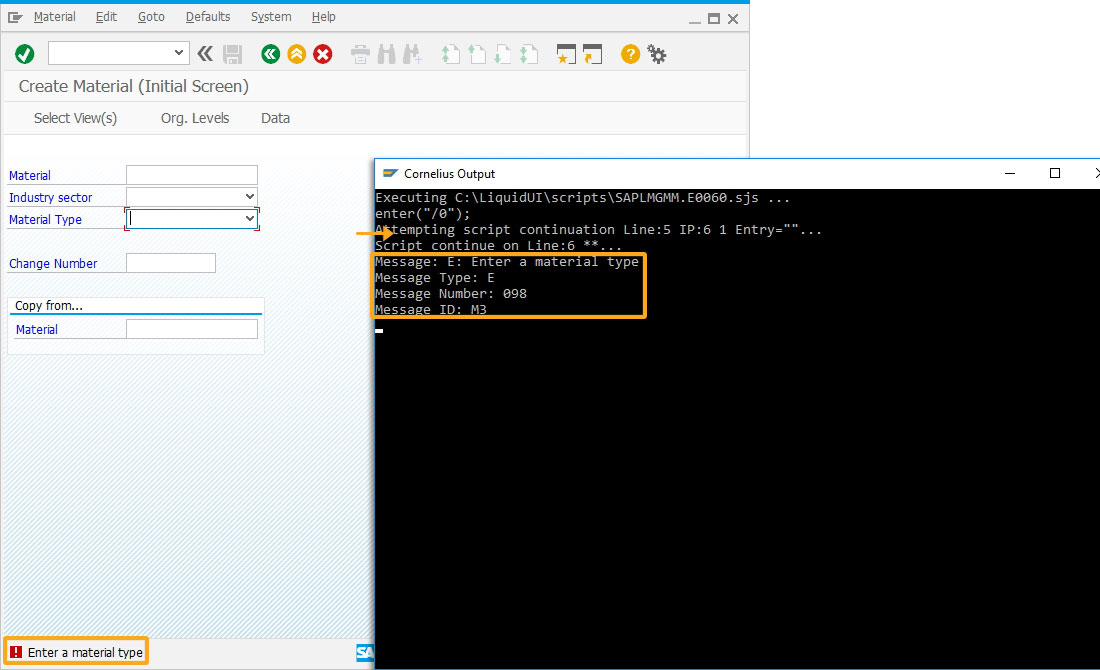
Task: Click the yellow Exit icon
Action: click(x=297, y=54)
